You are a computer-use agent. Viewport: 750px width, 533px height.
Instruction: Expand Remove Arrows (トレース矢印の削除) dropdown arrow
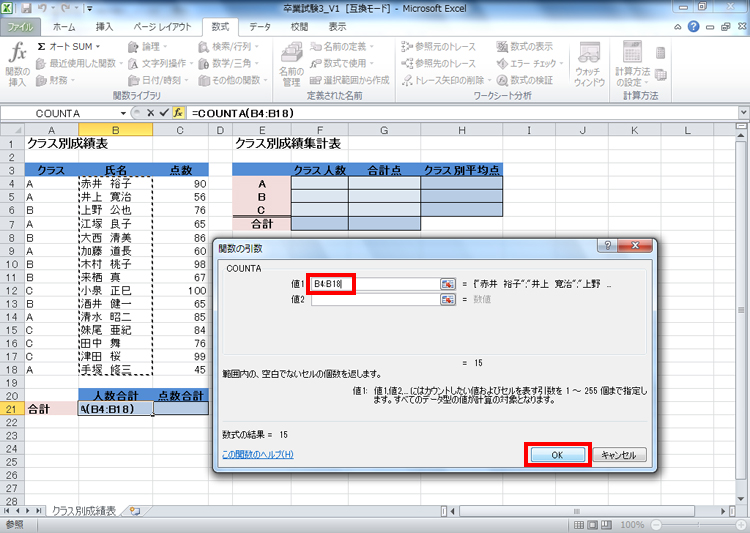pyautogui.click(x=489, y=80)
